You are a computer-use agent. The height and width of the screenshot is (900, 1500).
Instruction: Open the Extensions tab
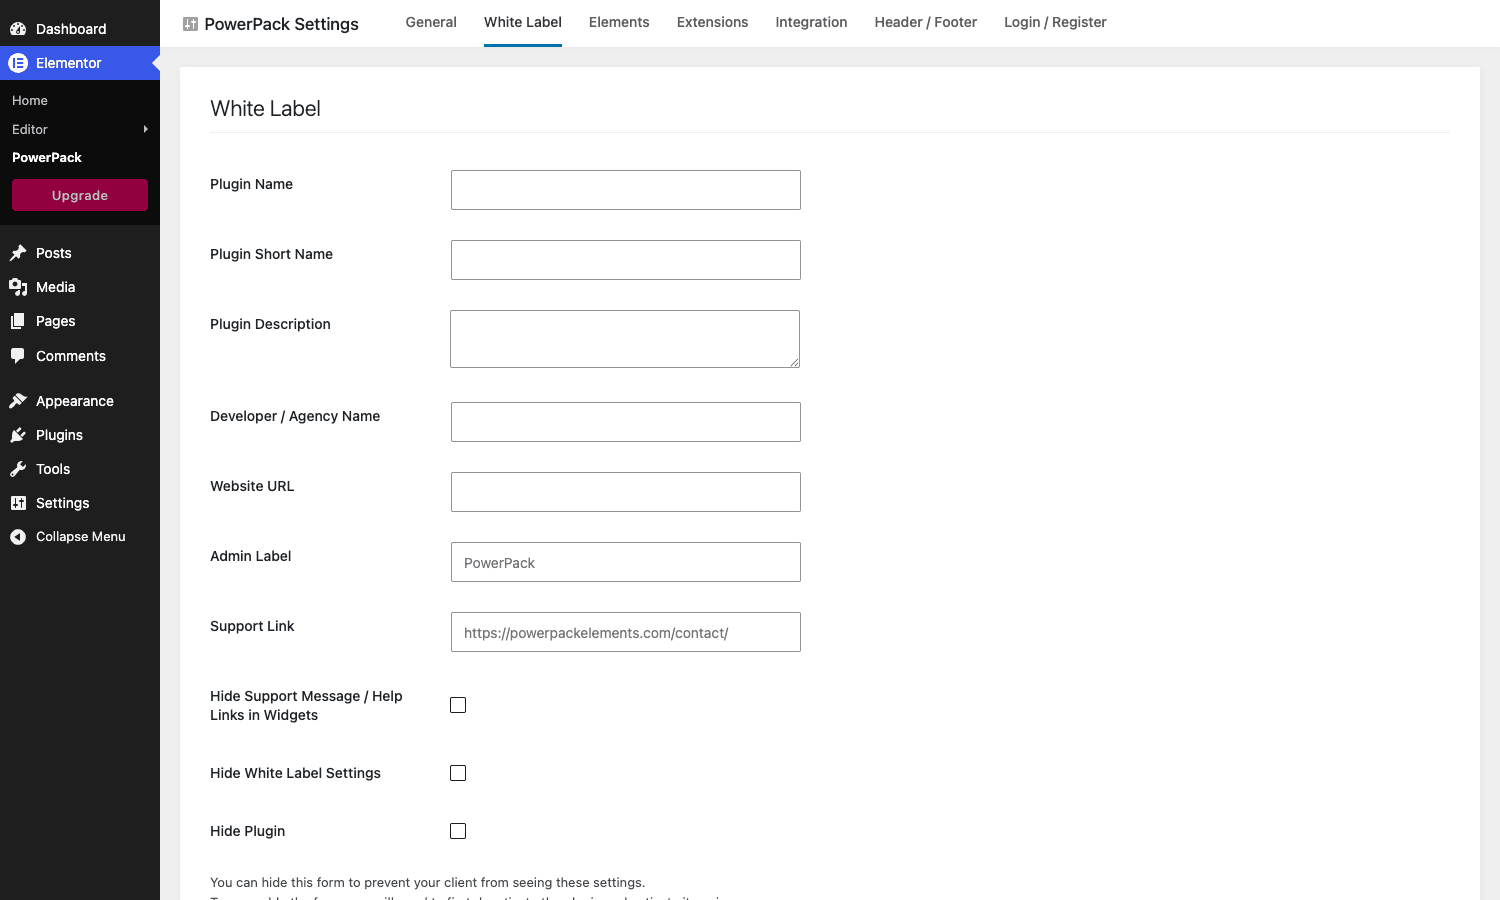coord(712,22)
